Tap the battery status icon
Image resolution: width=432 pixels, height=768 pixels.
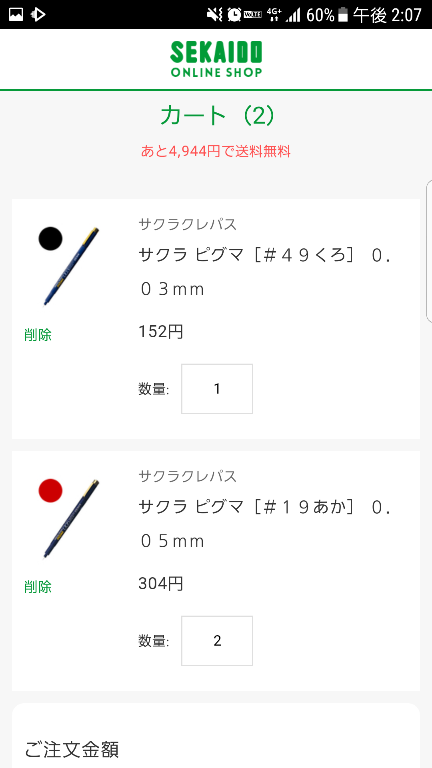pos(343,15)
